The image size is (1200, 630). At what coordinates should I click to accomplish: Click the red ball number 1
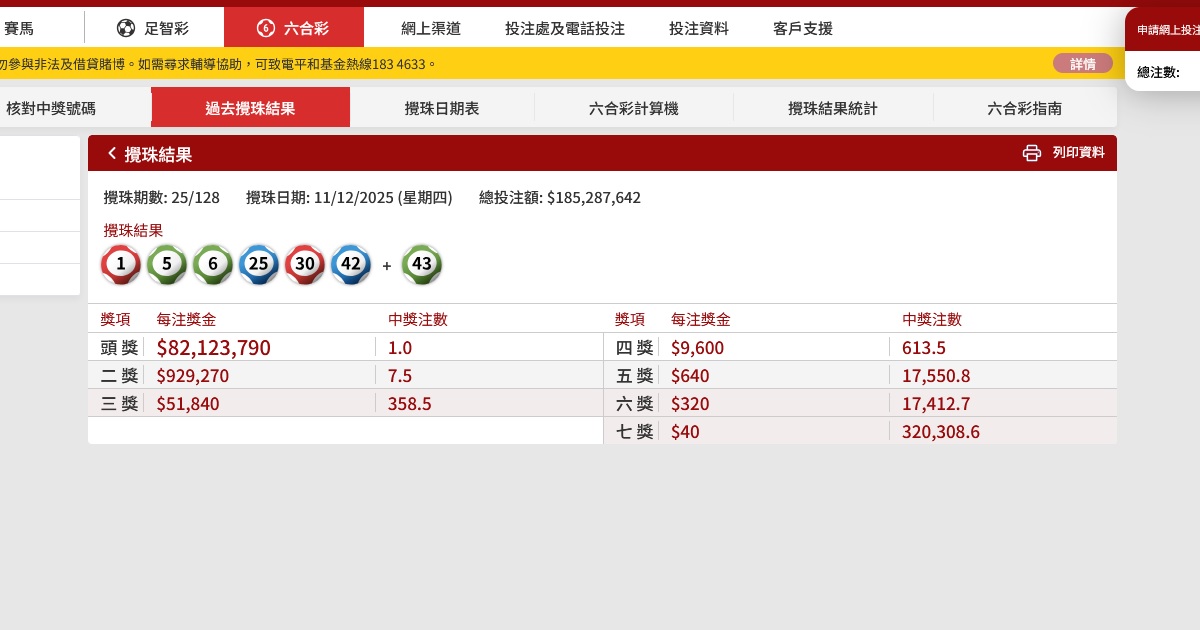point(121,265)
